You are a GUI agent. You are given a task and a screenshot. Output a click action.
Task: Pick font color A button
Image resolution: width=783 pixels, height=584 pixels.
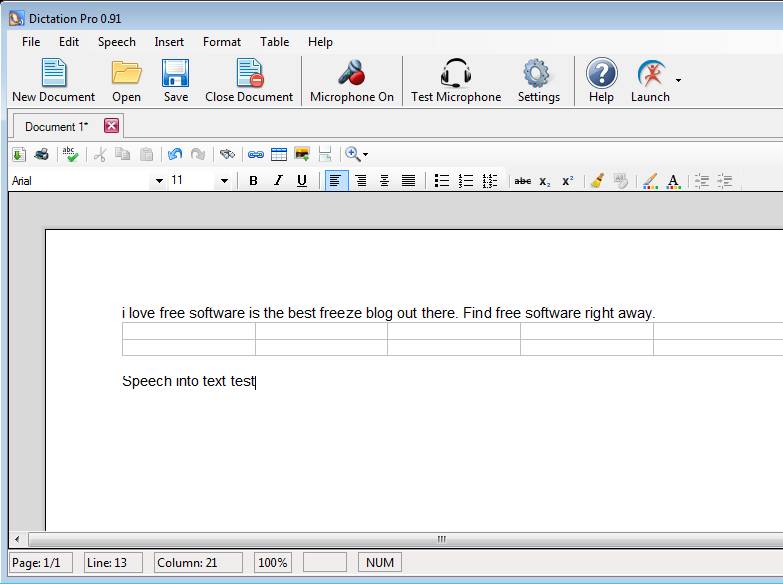(673, 181)
